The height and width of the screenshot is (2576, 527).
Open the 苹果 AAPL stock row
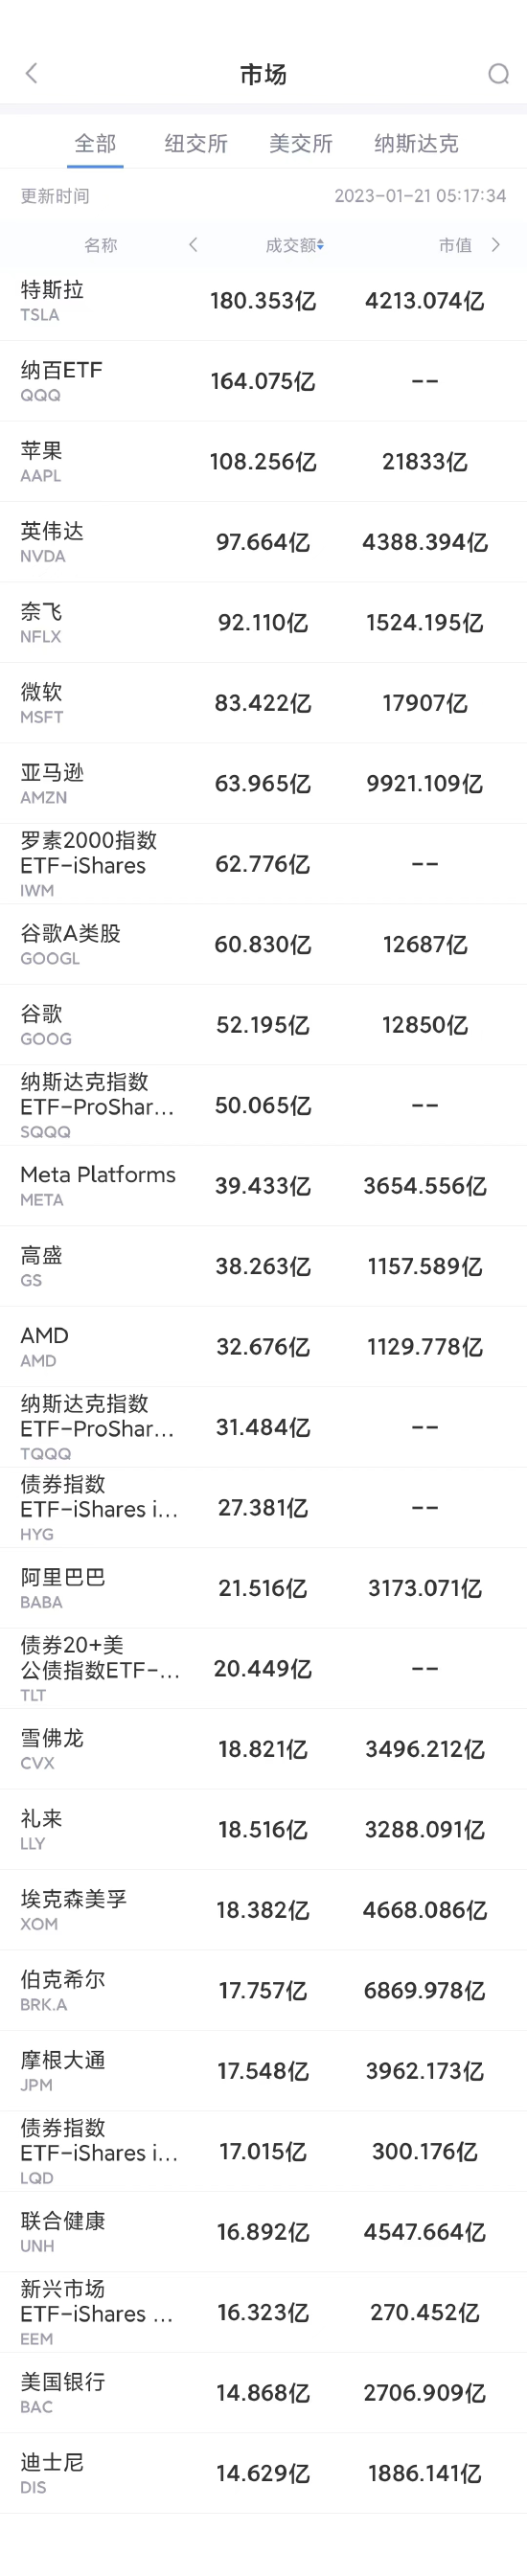click(263, 462)
